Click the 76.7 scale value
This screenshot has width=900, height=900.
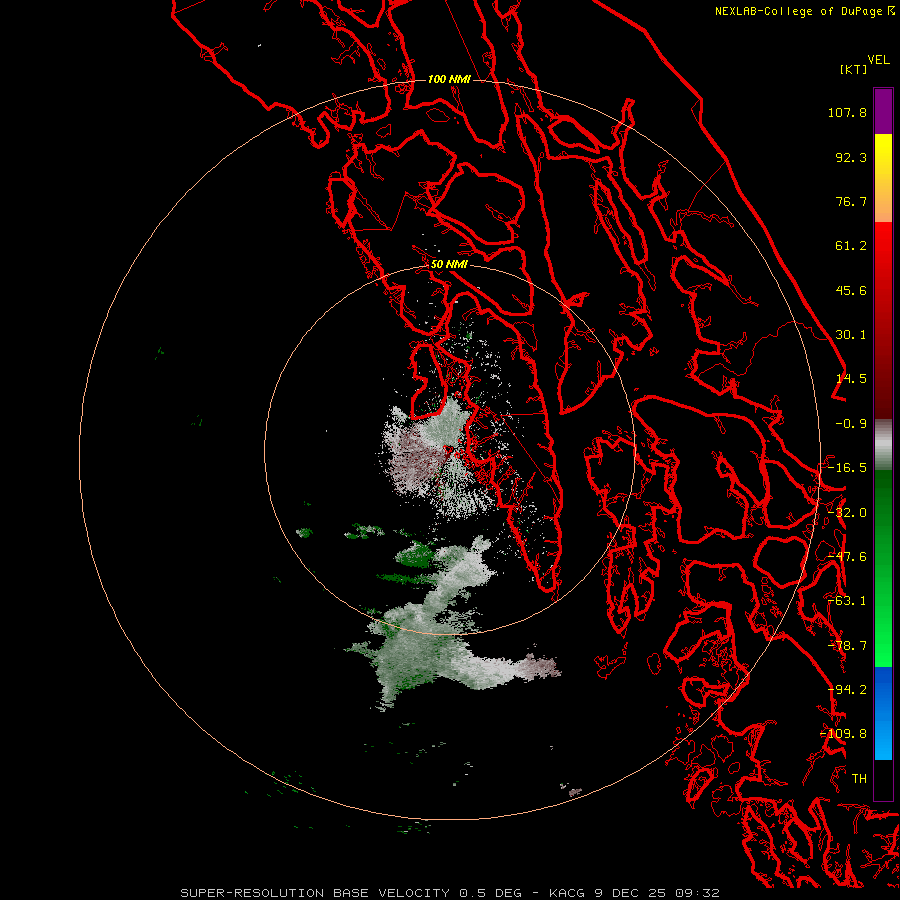click(851, 201)
